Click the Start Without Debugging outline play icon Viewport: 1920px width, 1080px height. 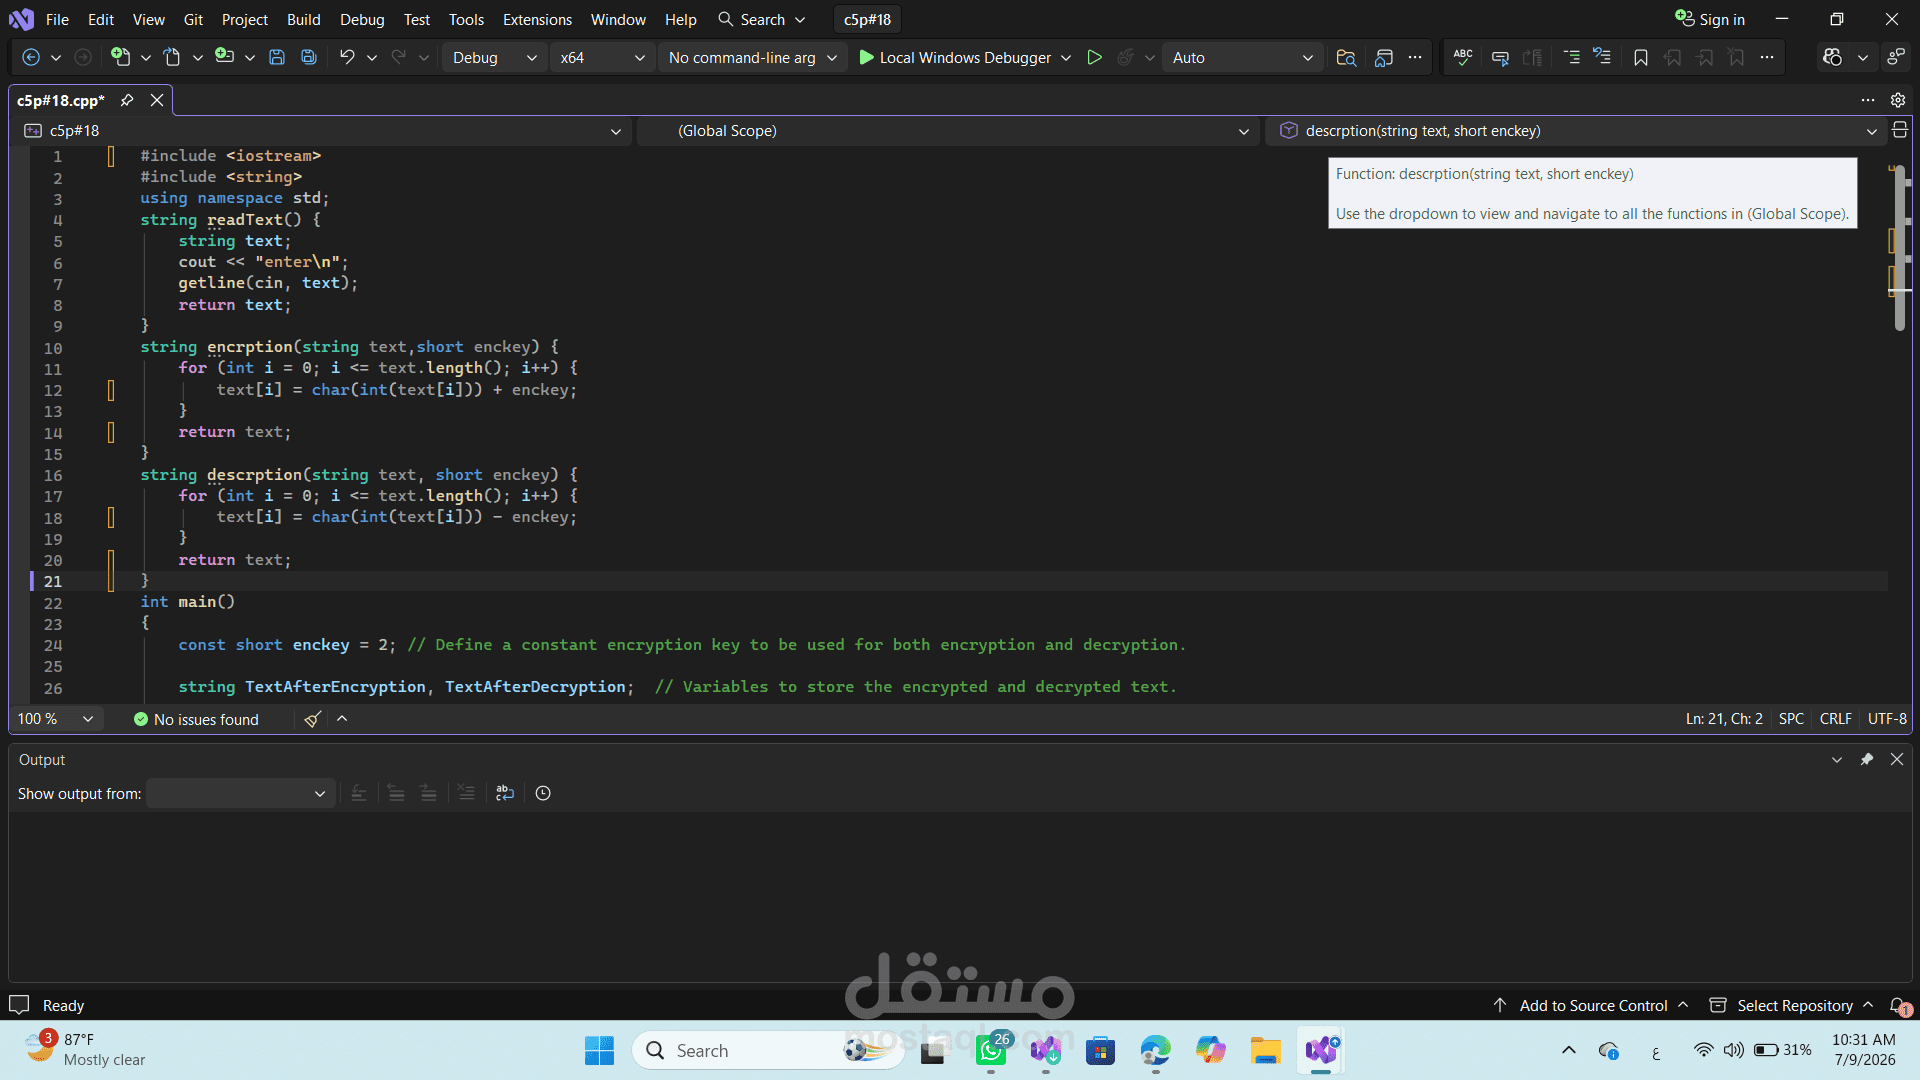tap(1095, 58)
